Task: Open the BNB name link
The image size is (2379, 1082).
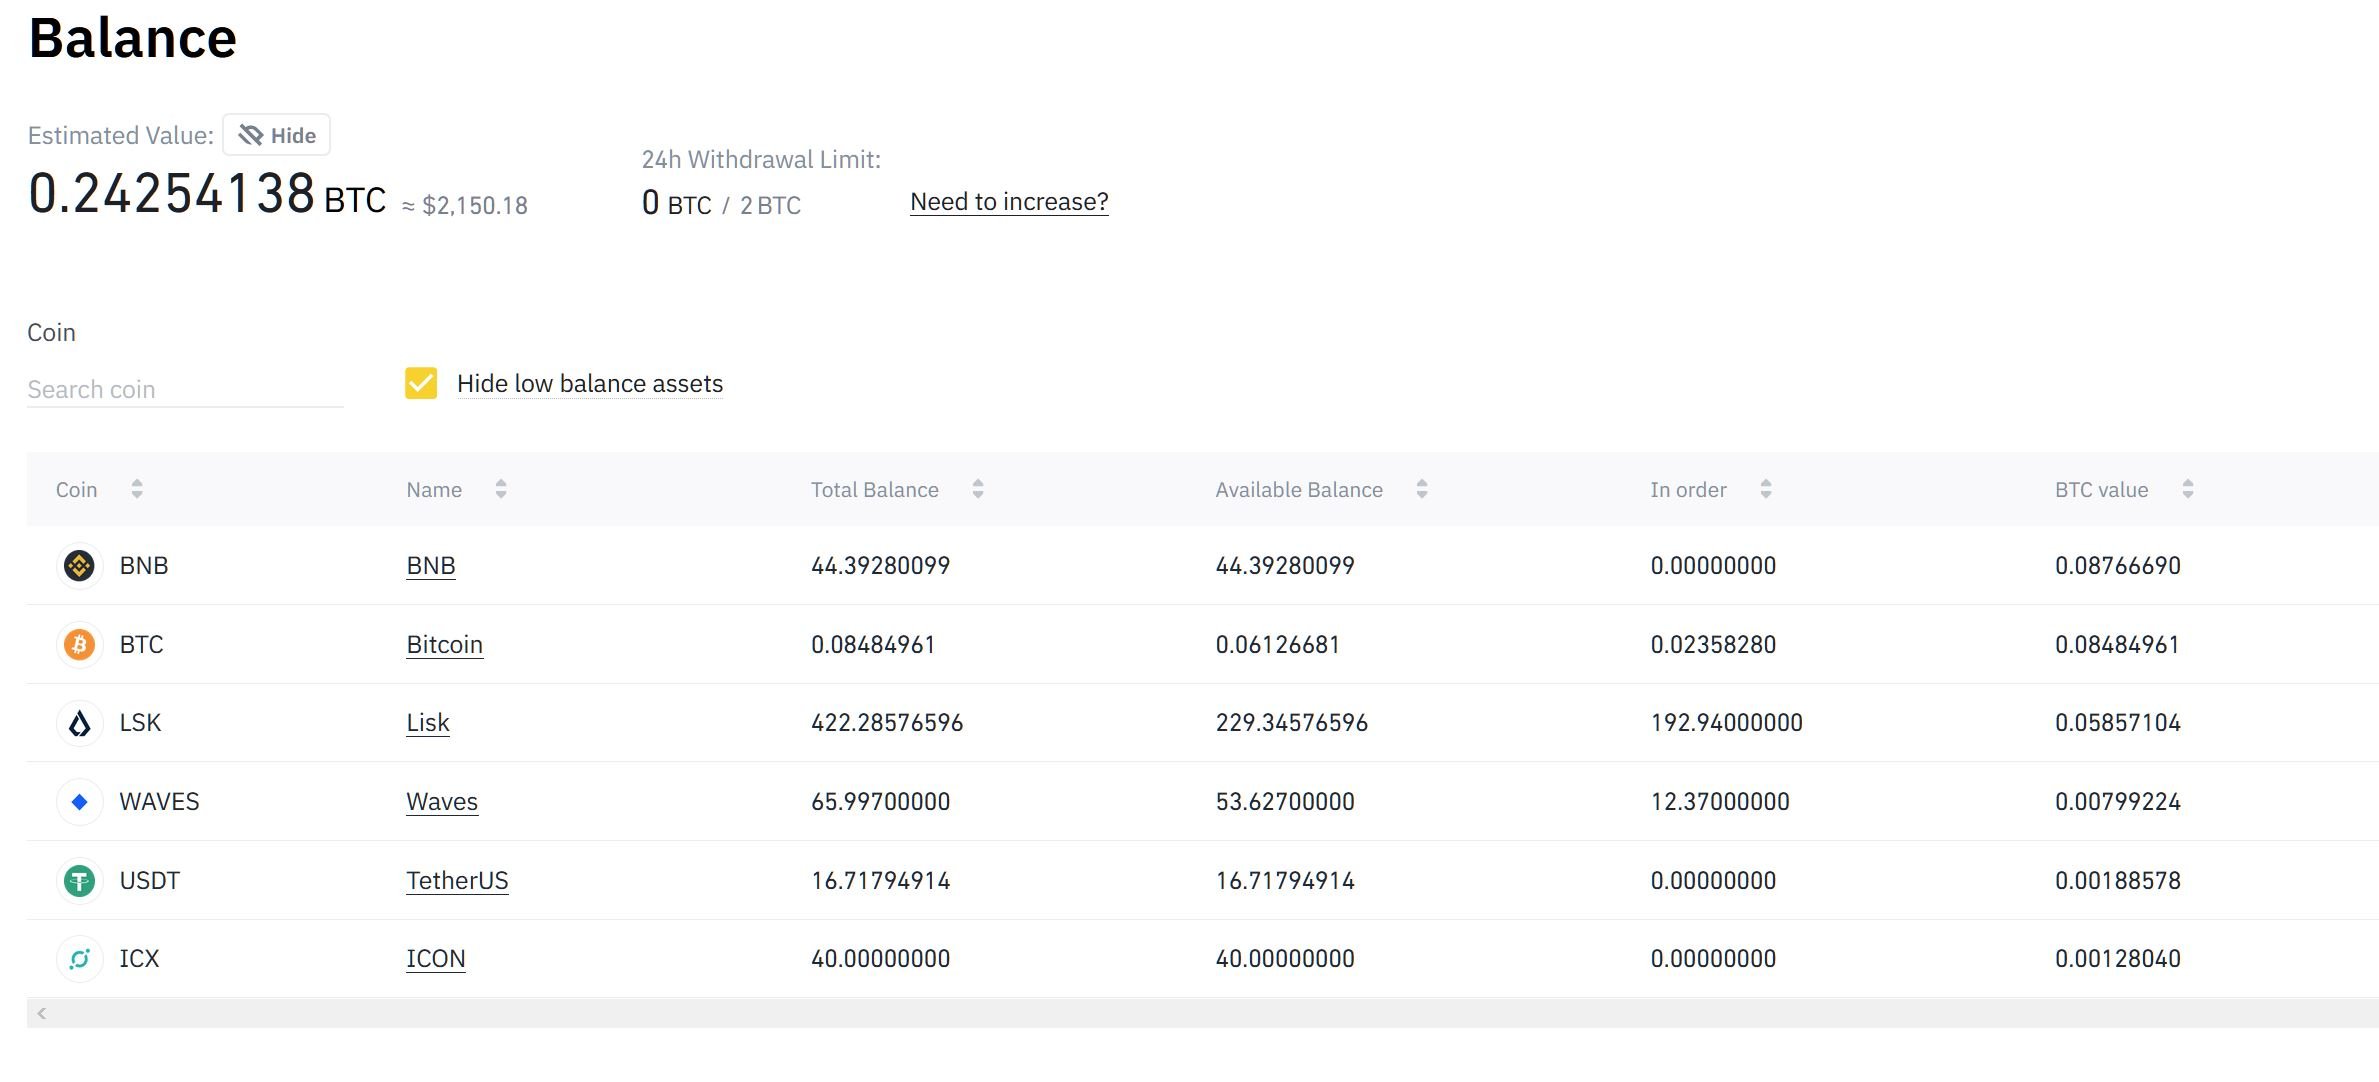Action: click(x=431, y=566)
